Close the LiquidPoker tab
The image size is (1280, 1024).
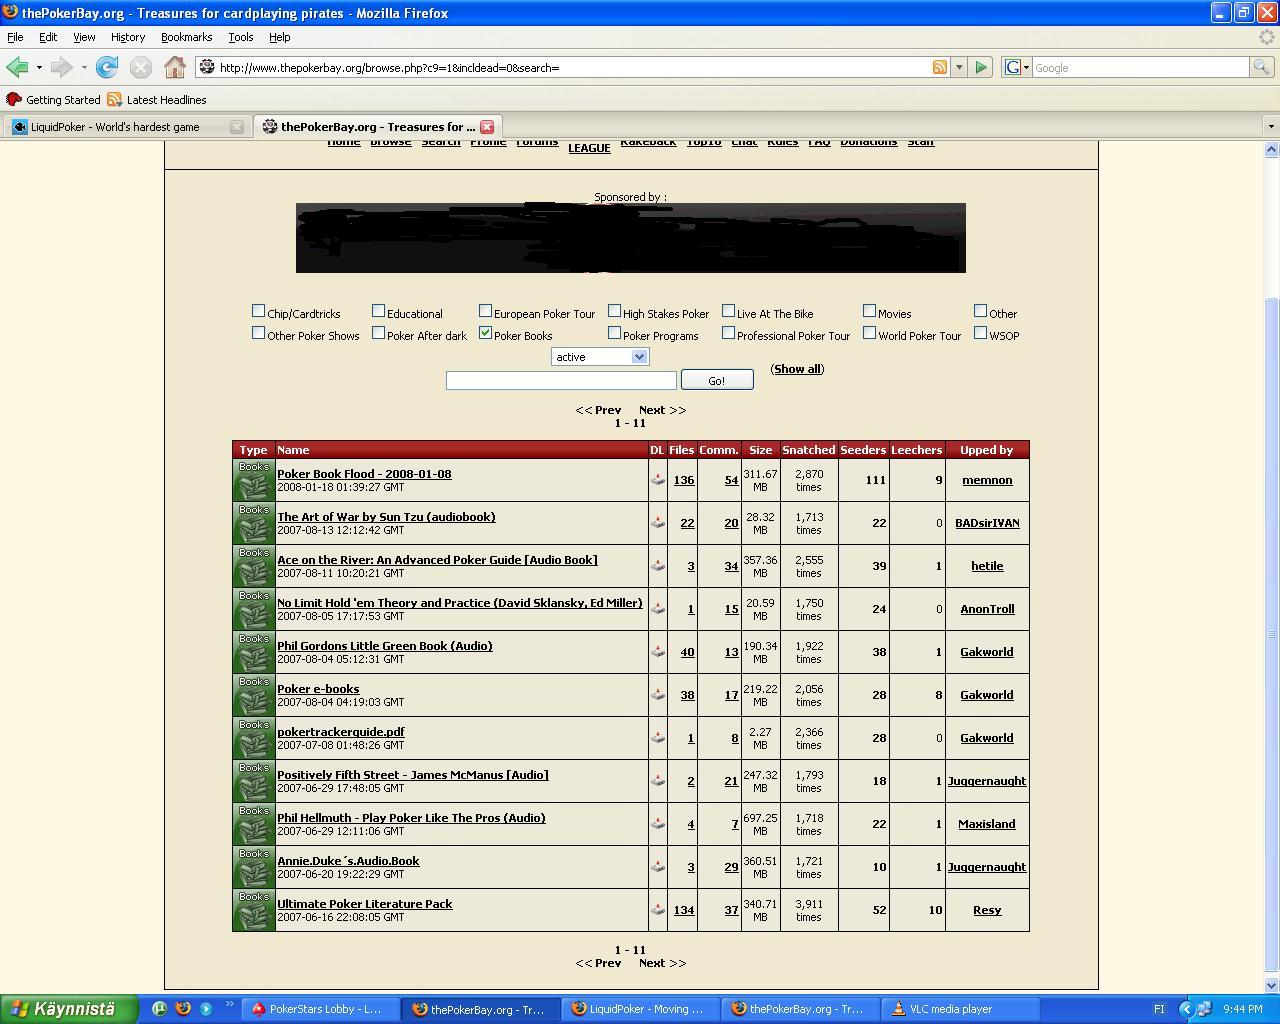point(237,127)
